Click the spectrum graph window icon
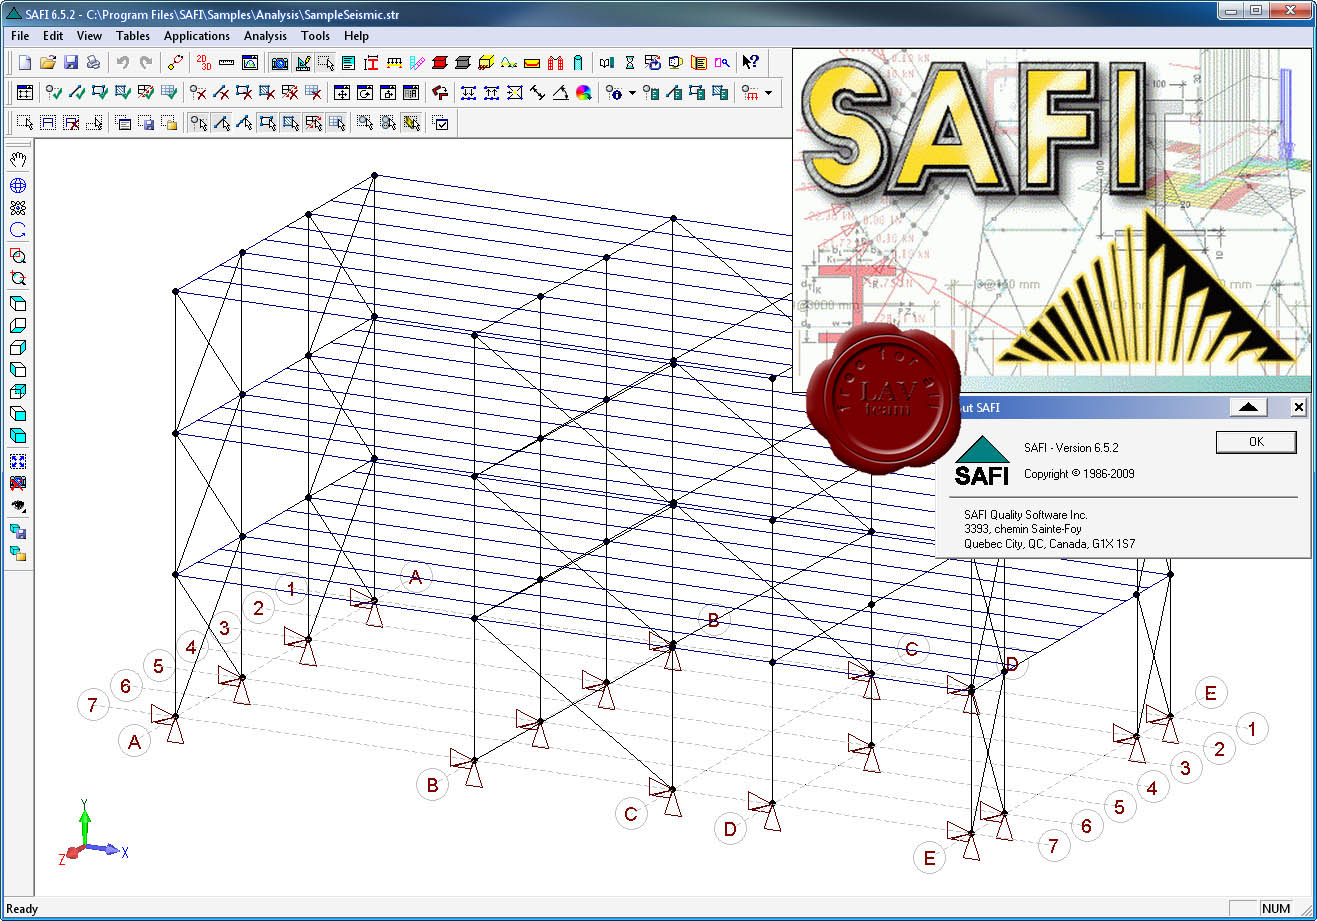The image size is (1317, 921). click(250, 62)
